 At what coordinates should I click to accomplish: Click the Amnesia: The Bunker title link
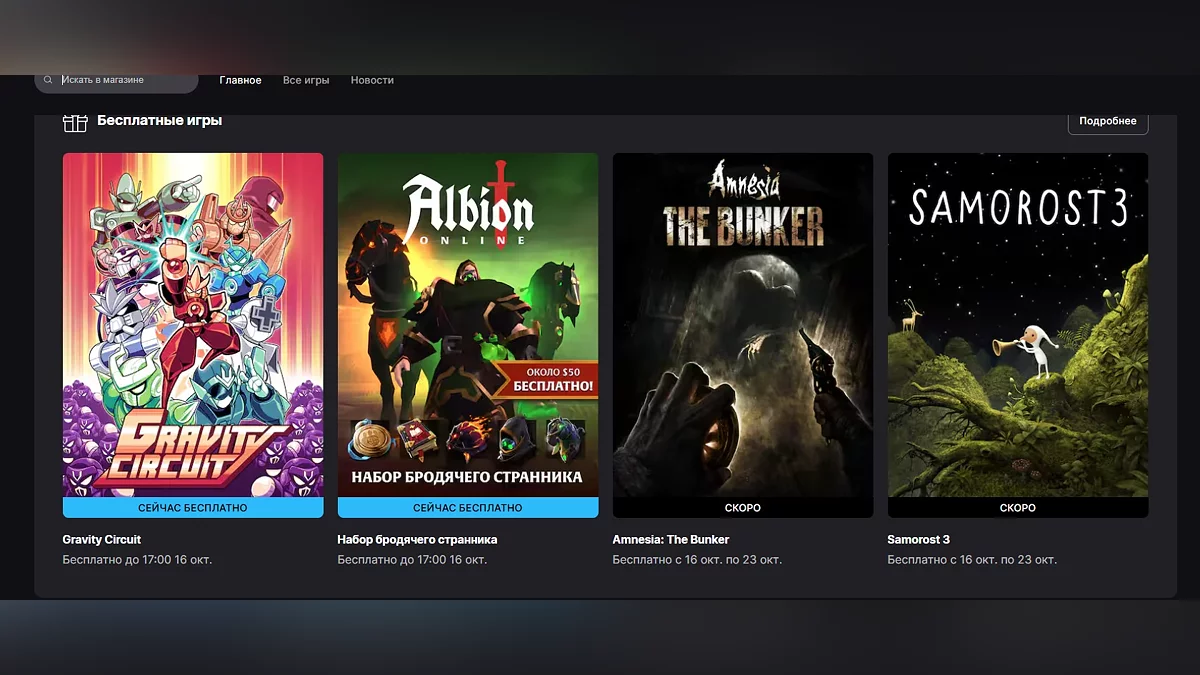(x=671, y=540)
